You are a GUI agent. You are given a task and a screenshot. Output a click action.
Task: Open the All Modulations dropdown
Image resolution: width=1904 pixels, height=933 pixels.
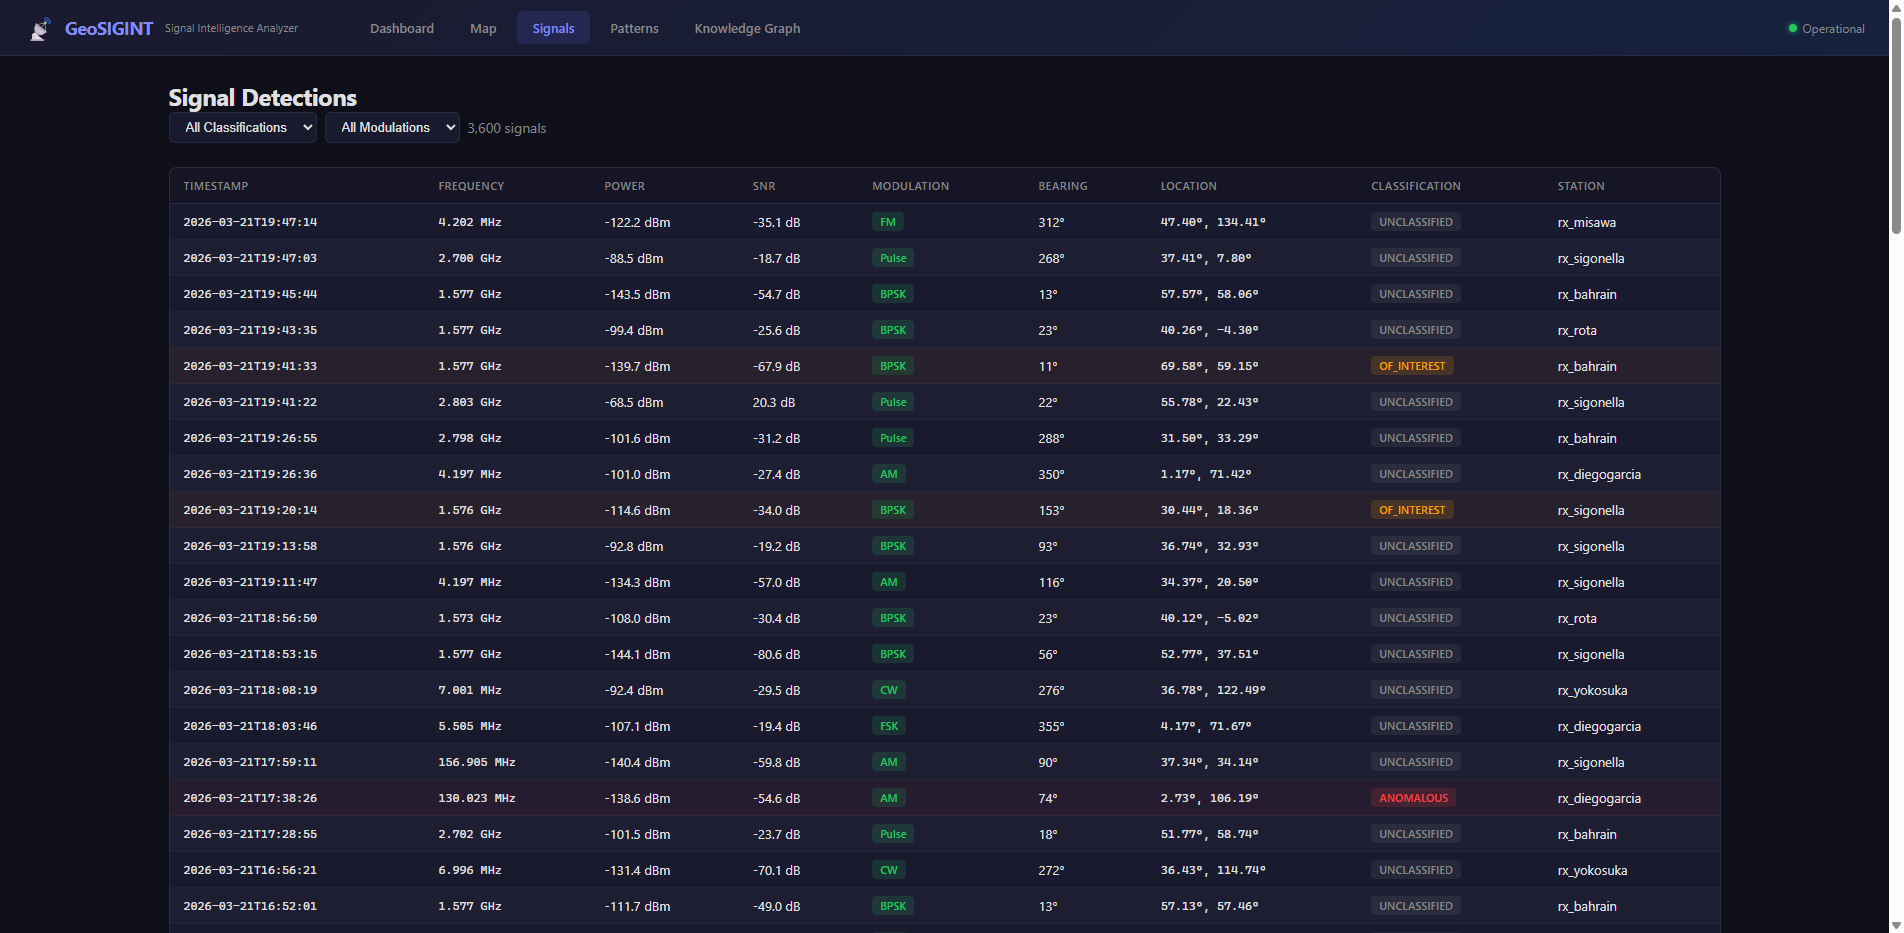tap(392, 128)
